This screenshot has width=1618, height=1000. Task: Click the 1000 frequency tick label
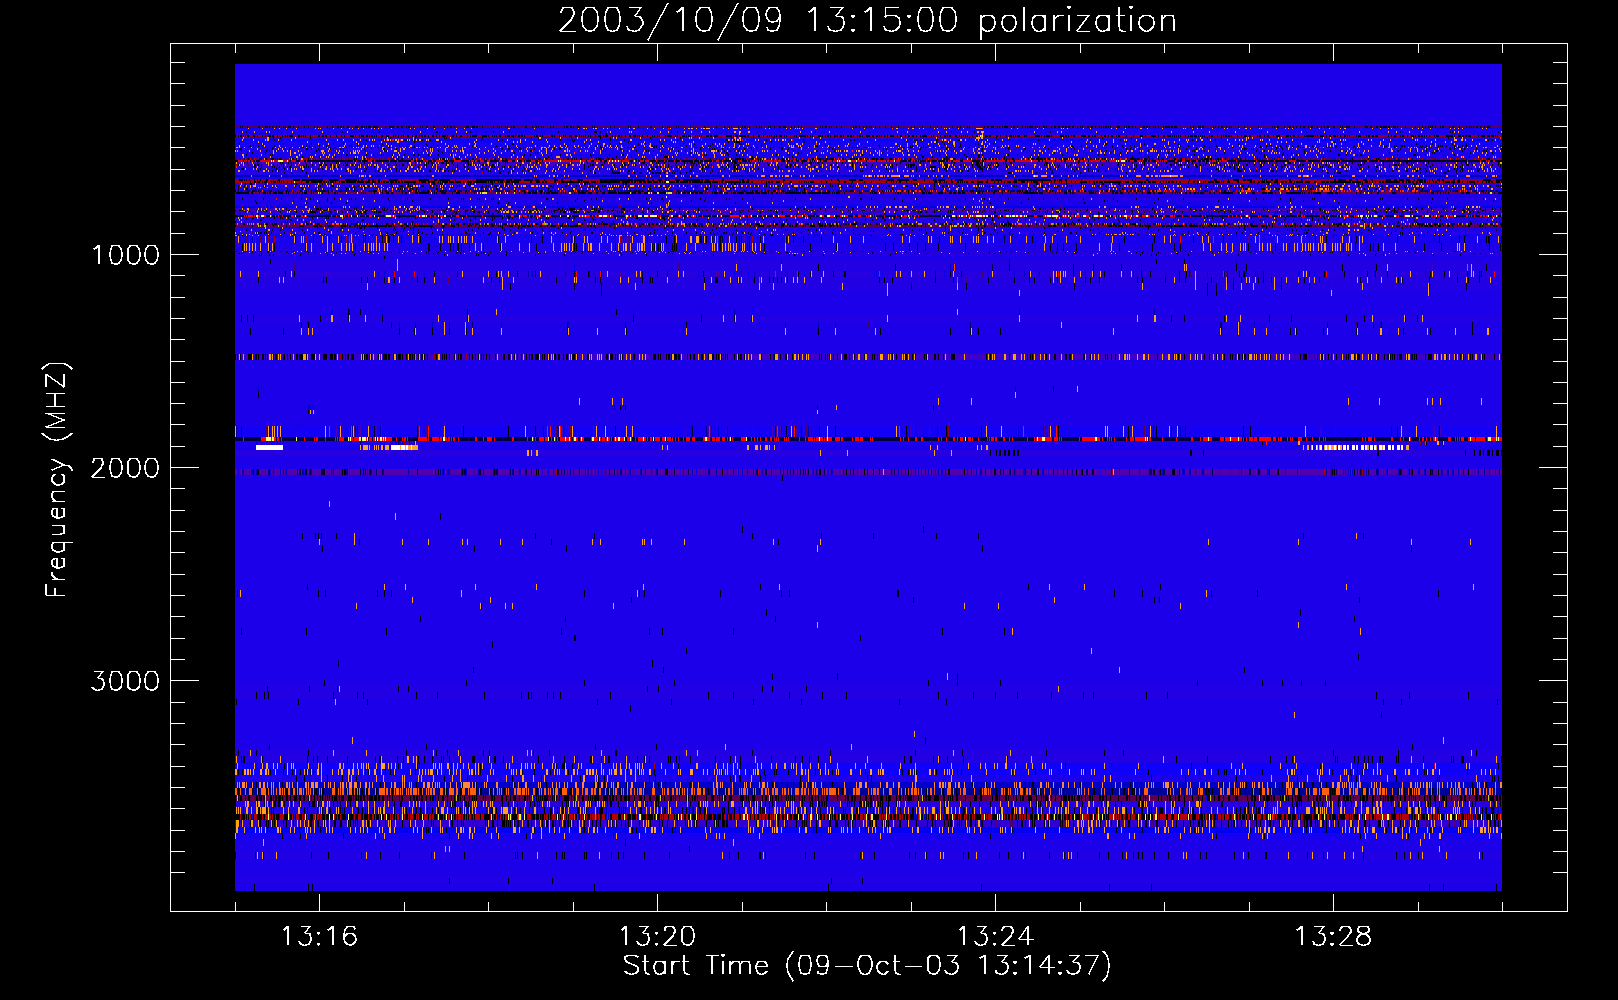click(126, 255)
